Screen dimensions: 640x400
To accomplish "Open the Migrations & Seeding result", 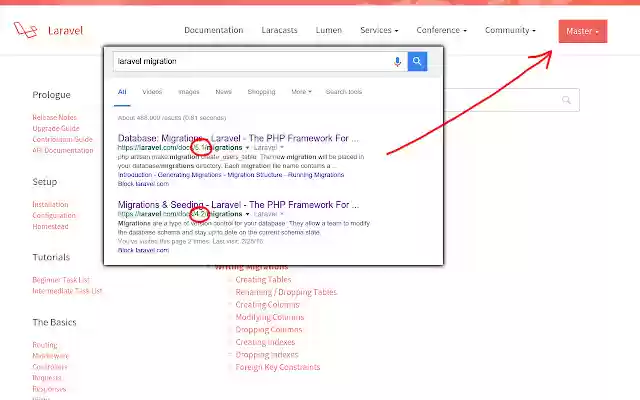I will 238,204.
